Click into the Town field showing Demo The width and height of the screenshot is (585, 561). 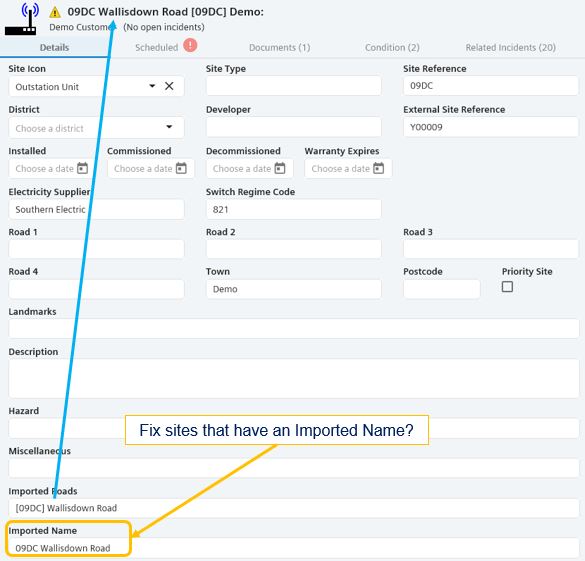click(x=294, y=289)
